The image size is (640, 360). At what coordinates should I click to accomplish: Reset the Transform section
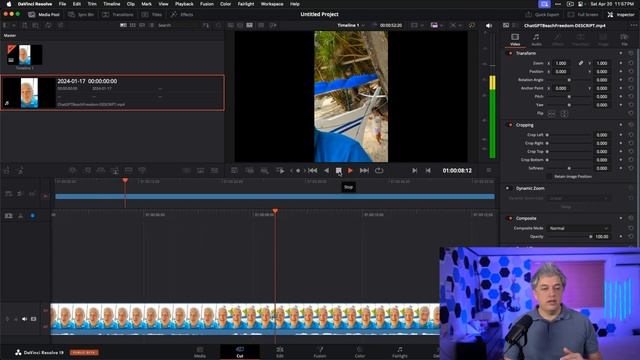tap(631, 53)
